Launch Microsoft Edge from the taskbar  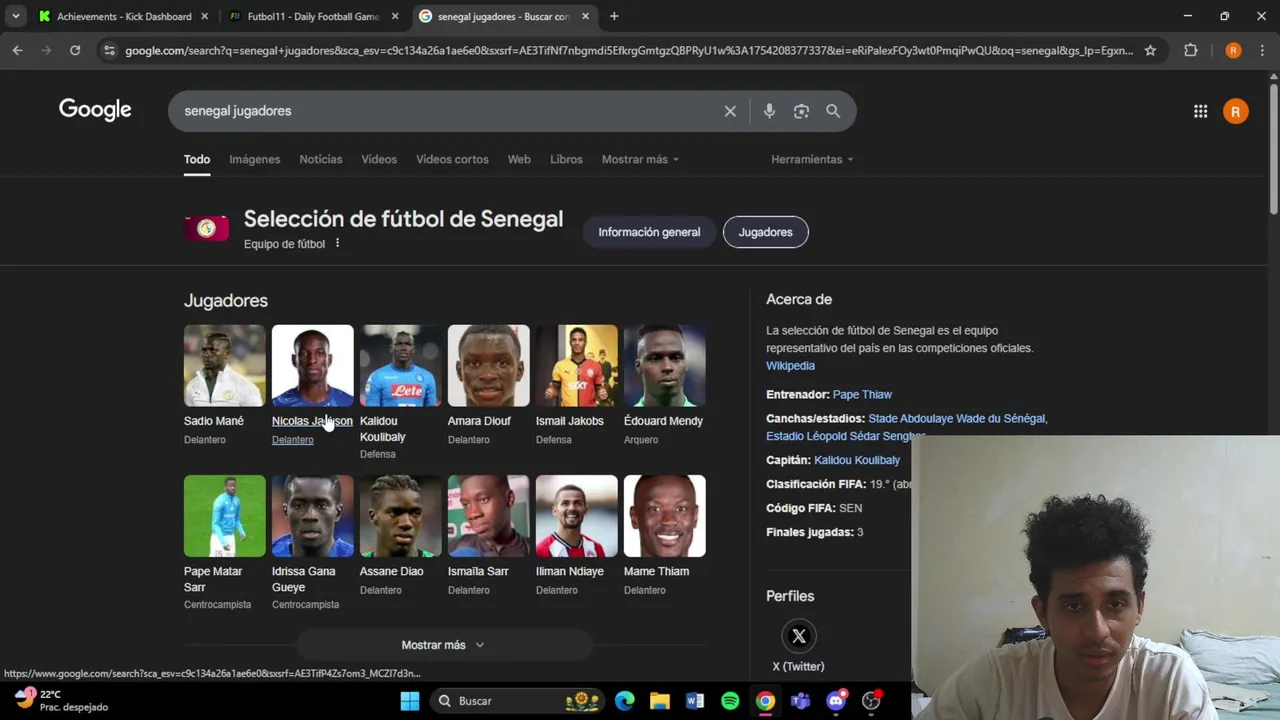click(624, 701)
